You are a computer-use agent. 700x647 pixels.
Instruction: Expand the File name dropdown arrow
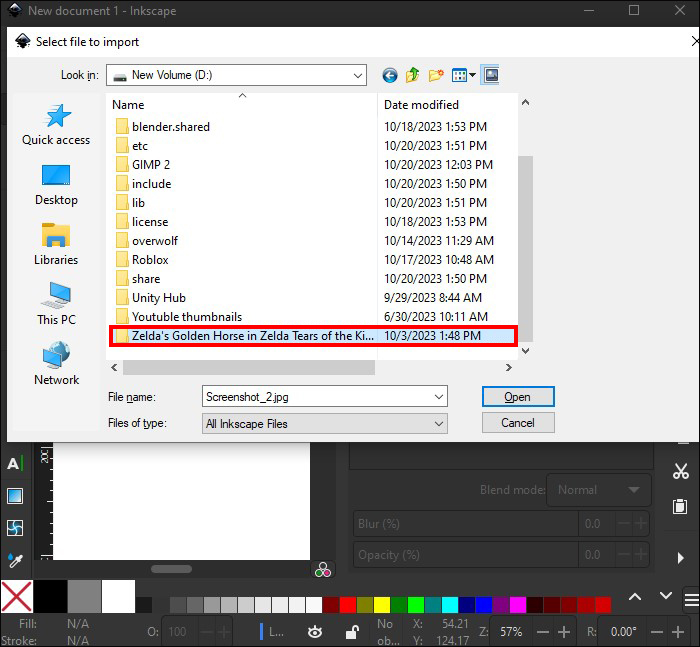pyautogui.click(x=439, y=397)
